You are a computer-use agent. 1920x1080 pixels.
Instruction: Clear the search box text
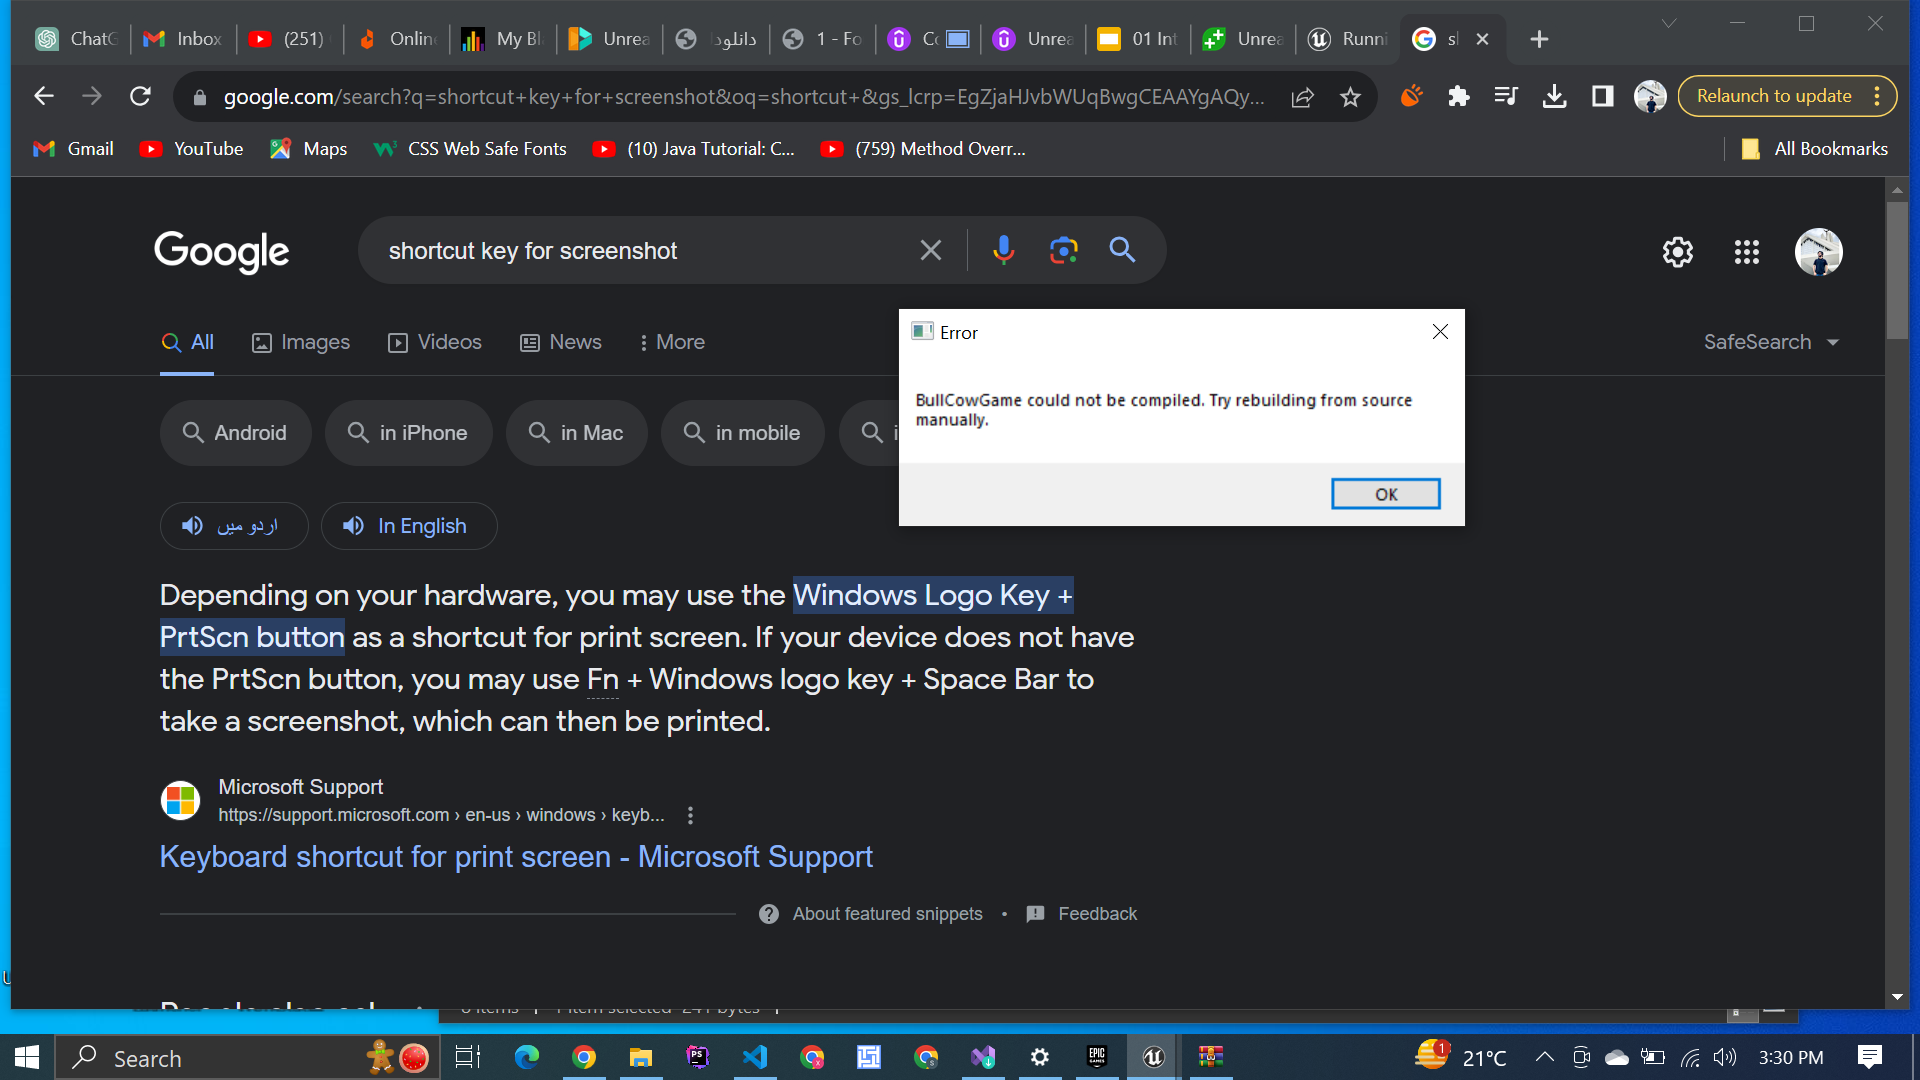click(x=930, y=250)
